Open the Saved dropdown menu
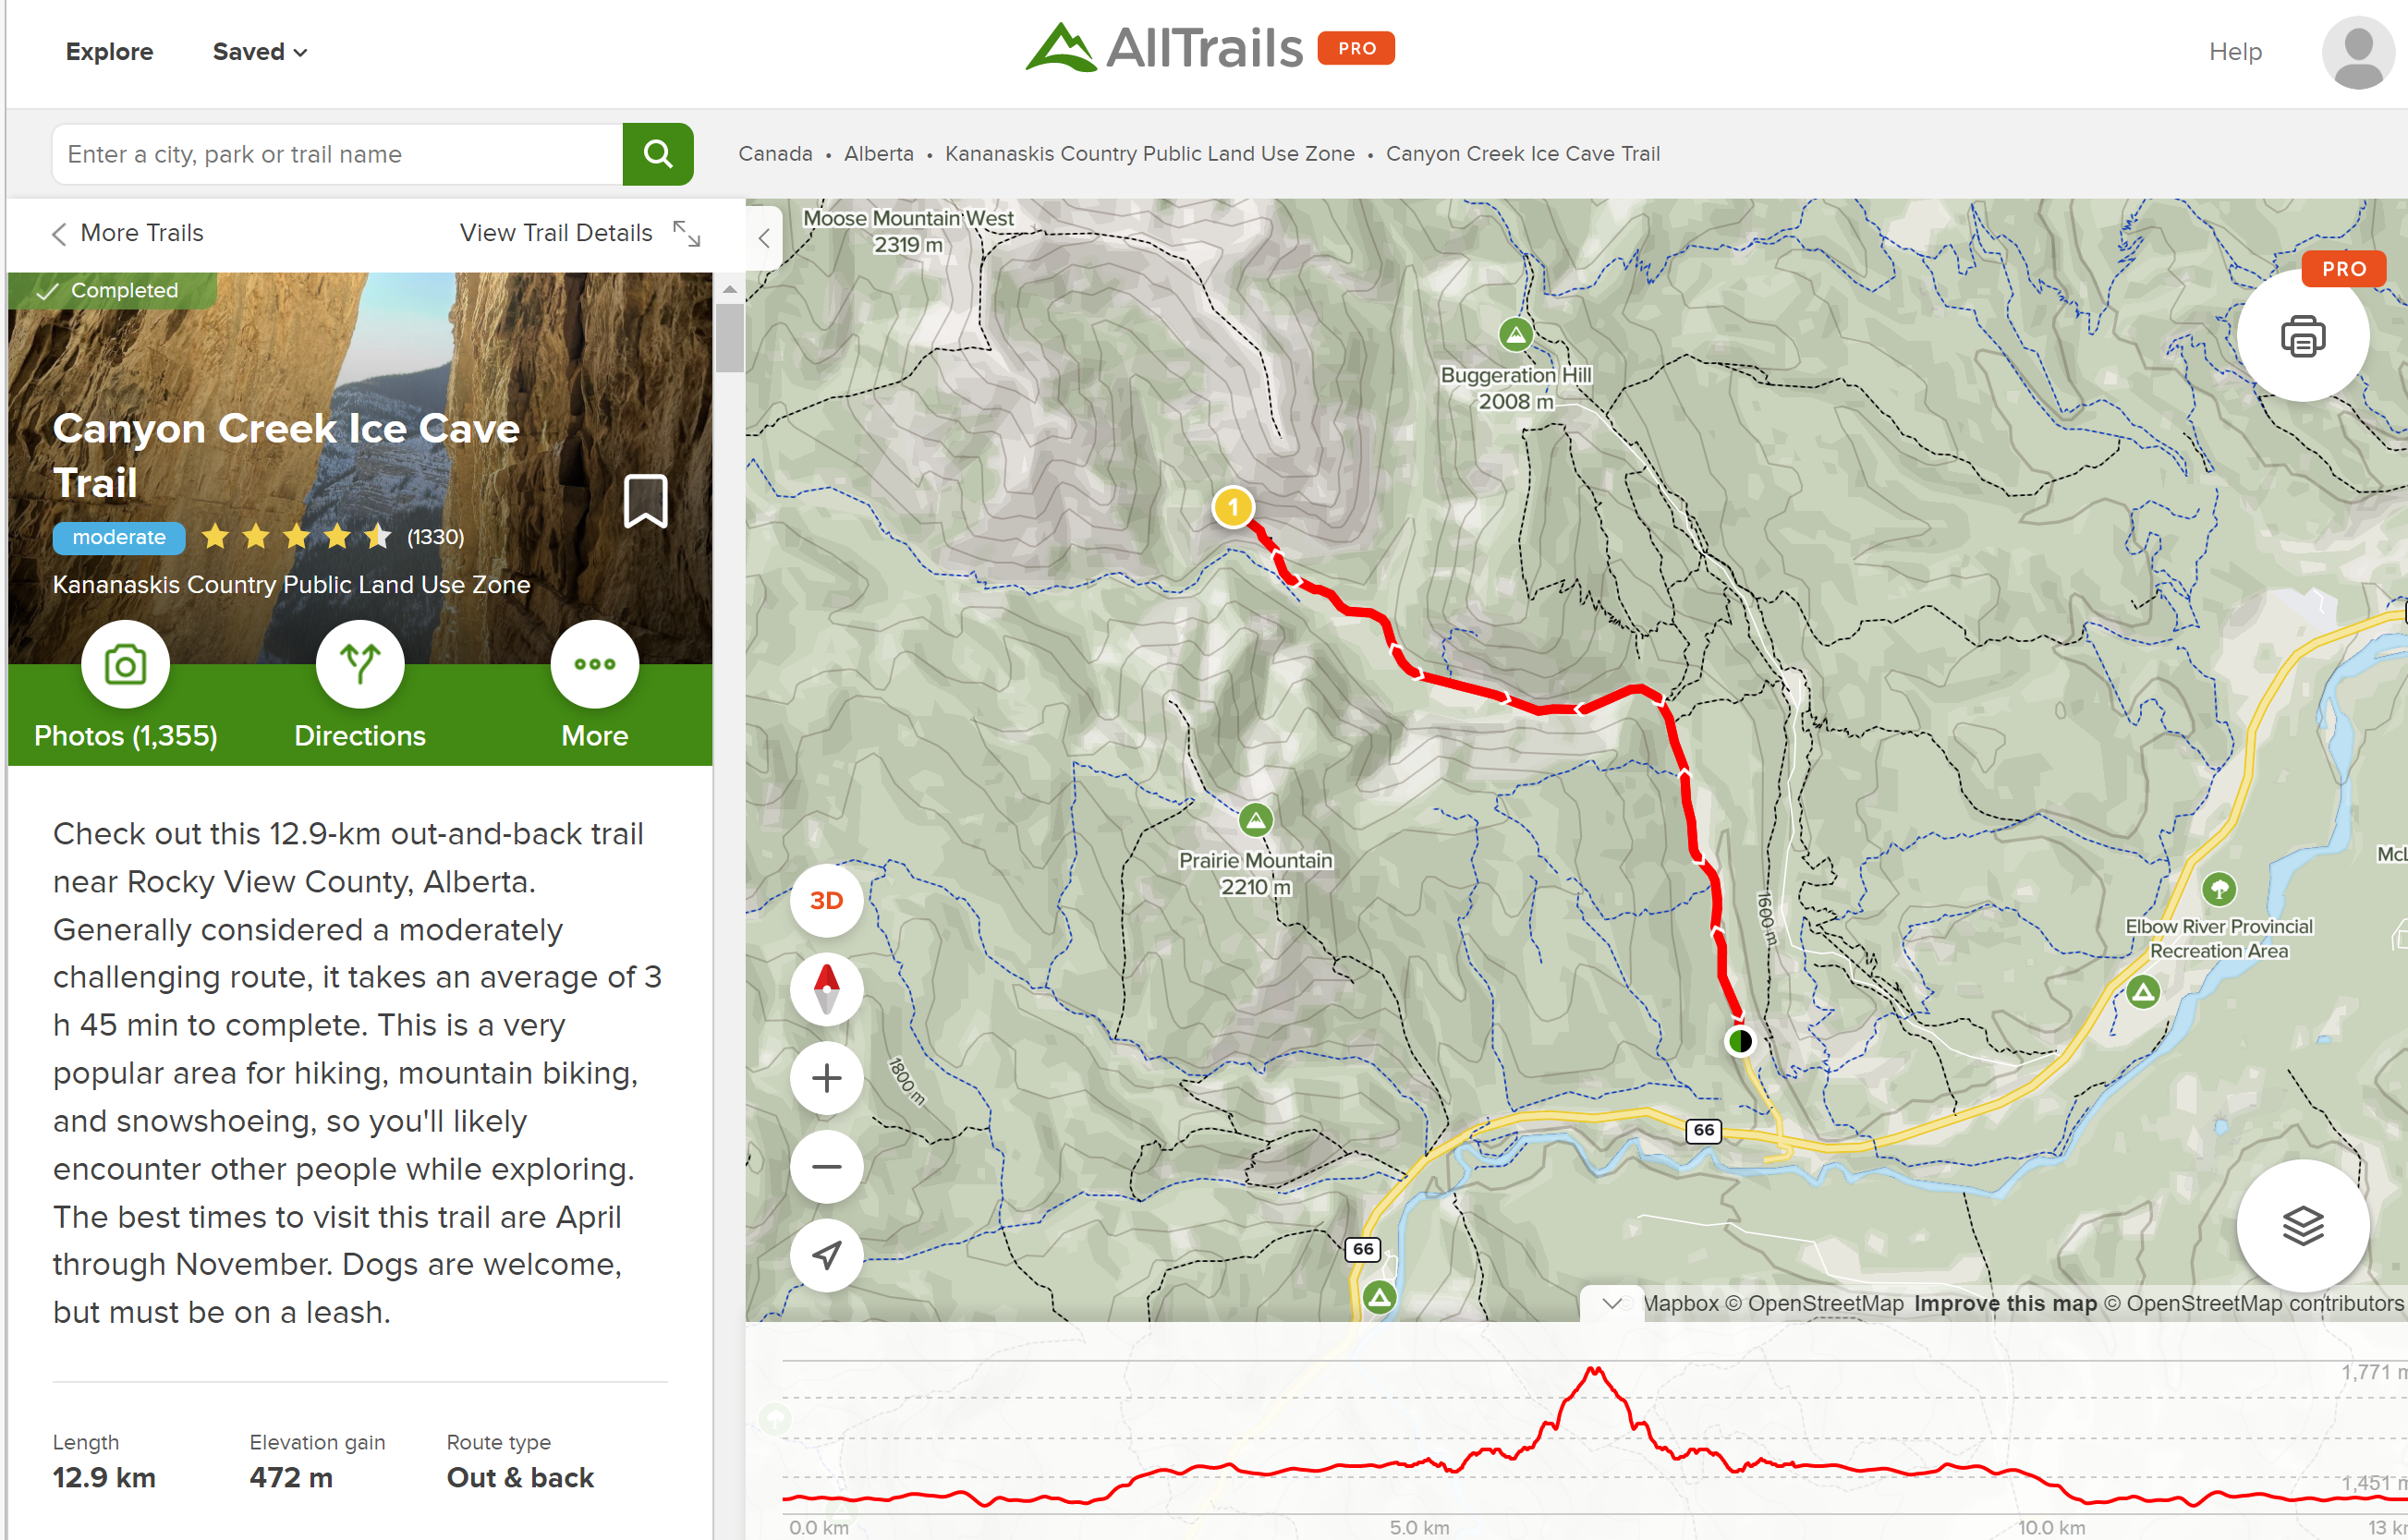Image resolution: width=2408 pixels, height=1540 pixels. coord(259,52)
